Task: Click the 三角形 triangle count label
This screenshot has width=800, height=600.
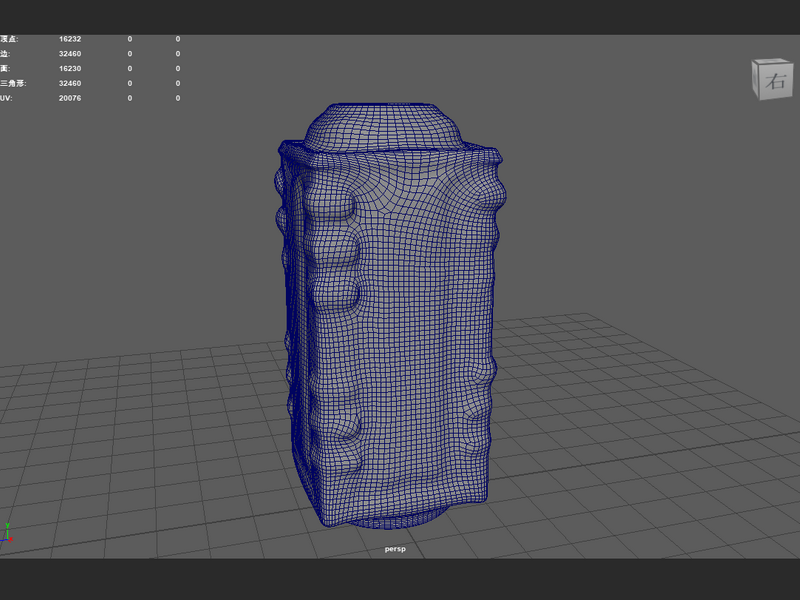Action: 13,83
